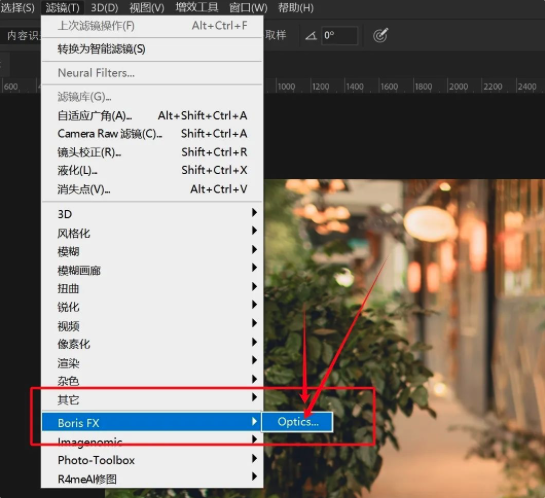Expand the Photo-Toolbox submenu
This screenshot has width=545, height=498.
152,460
